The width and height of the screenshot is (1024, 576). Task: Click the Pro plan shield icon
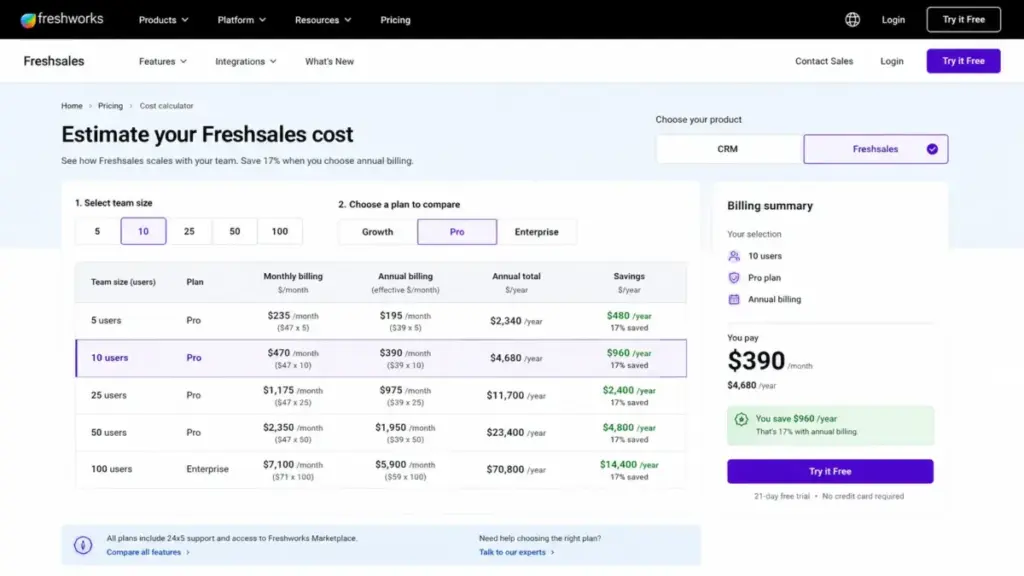pos(734,278)
